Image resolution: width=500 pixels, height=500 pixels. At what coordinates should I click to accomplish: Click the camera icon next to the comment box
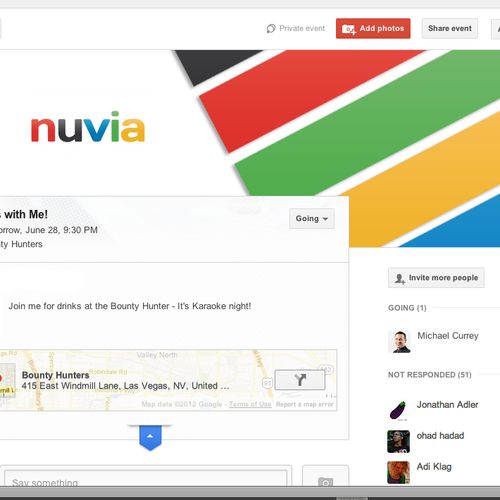325,482
